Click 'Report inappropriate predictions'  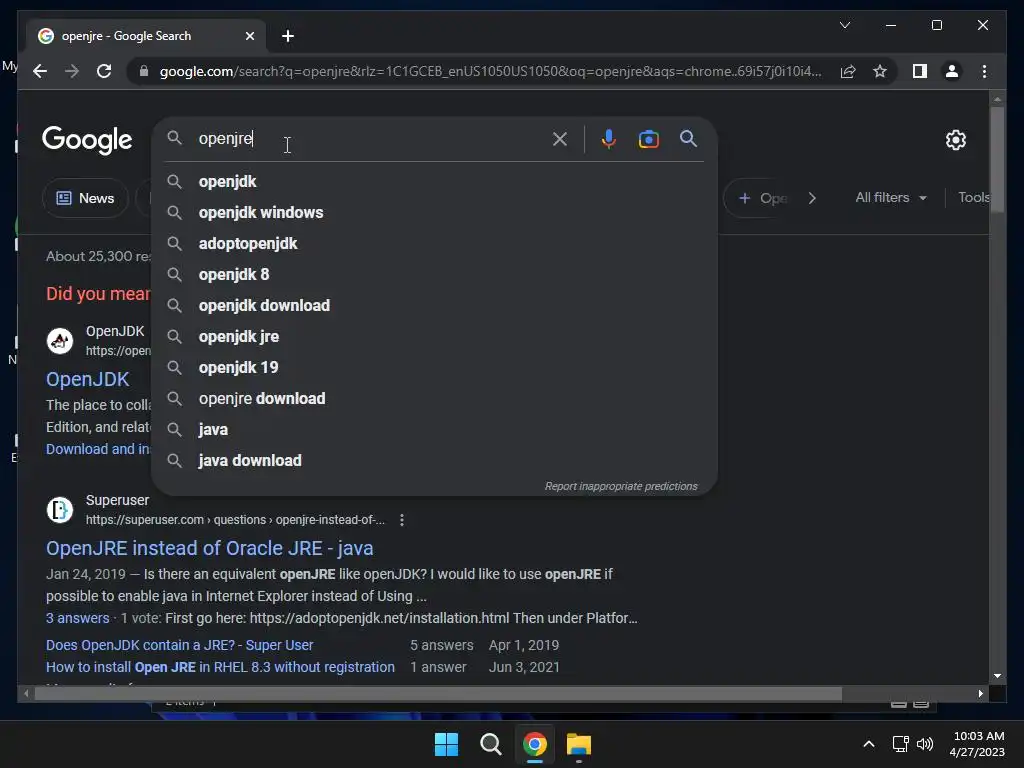pyautogui.click(x=621, y=487)
